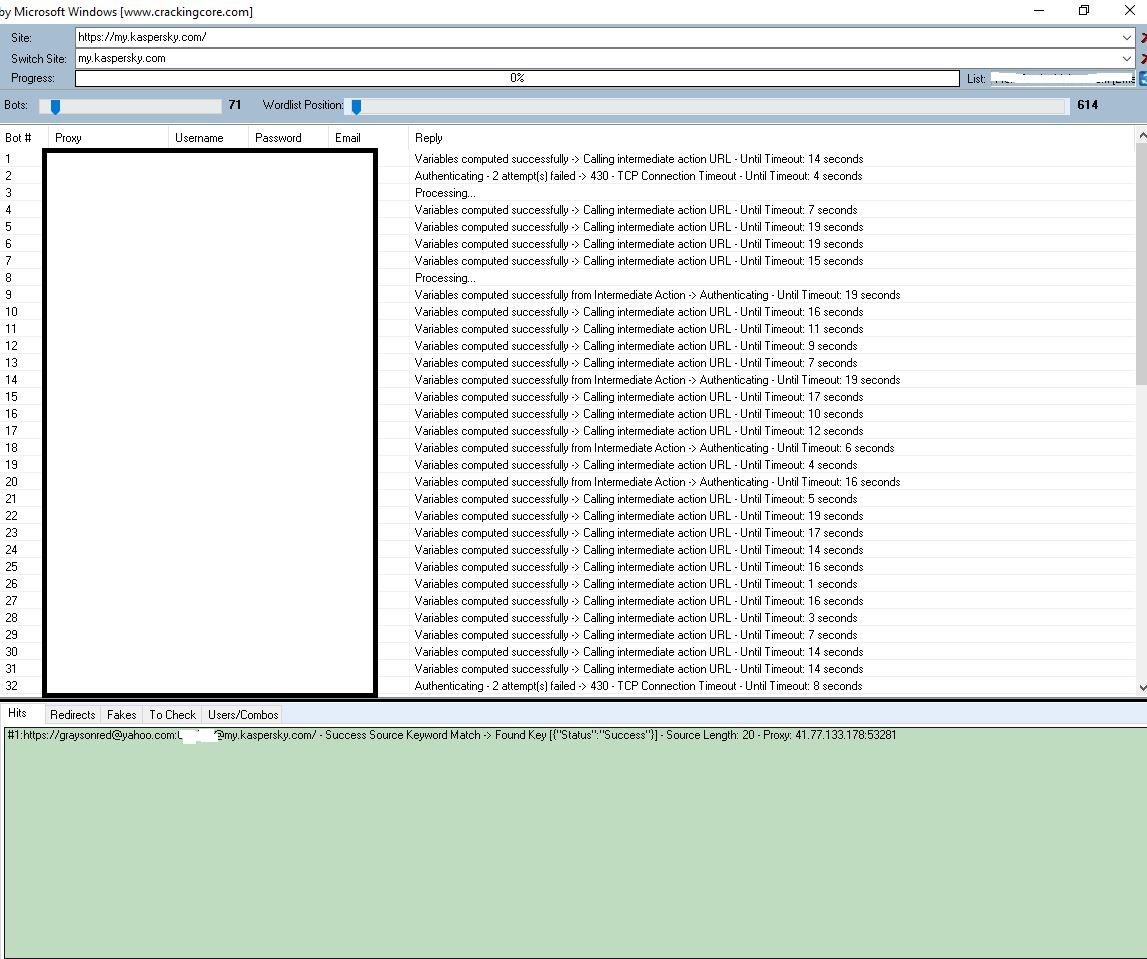1147x959 pixels.
Task: Click the Bot # column header
Action: coord(18,138)
